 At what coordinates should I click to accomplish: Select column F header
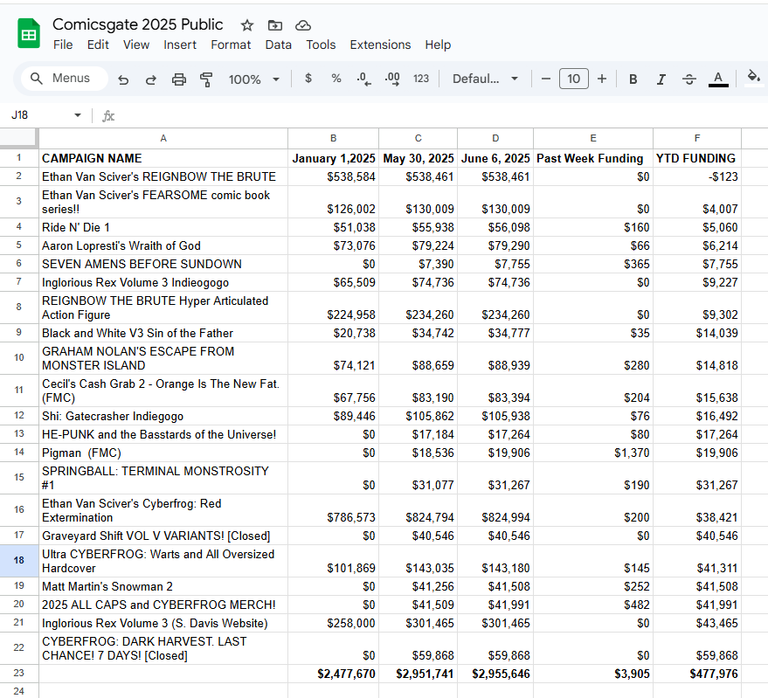pyautogui.click(x=697, y=138)
